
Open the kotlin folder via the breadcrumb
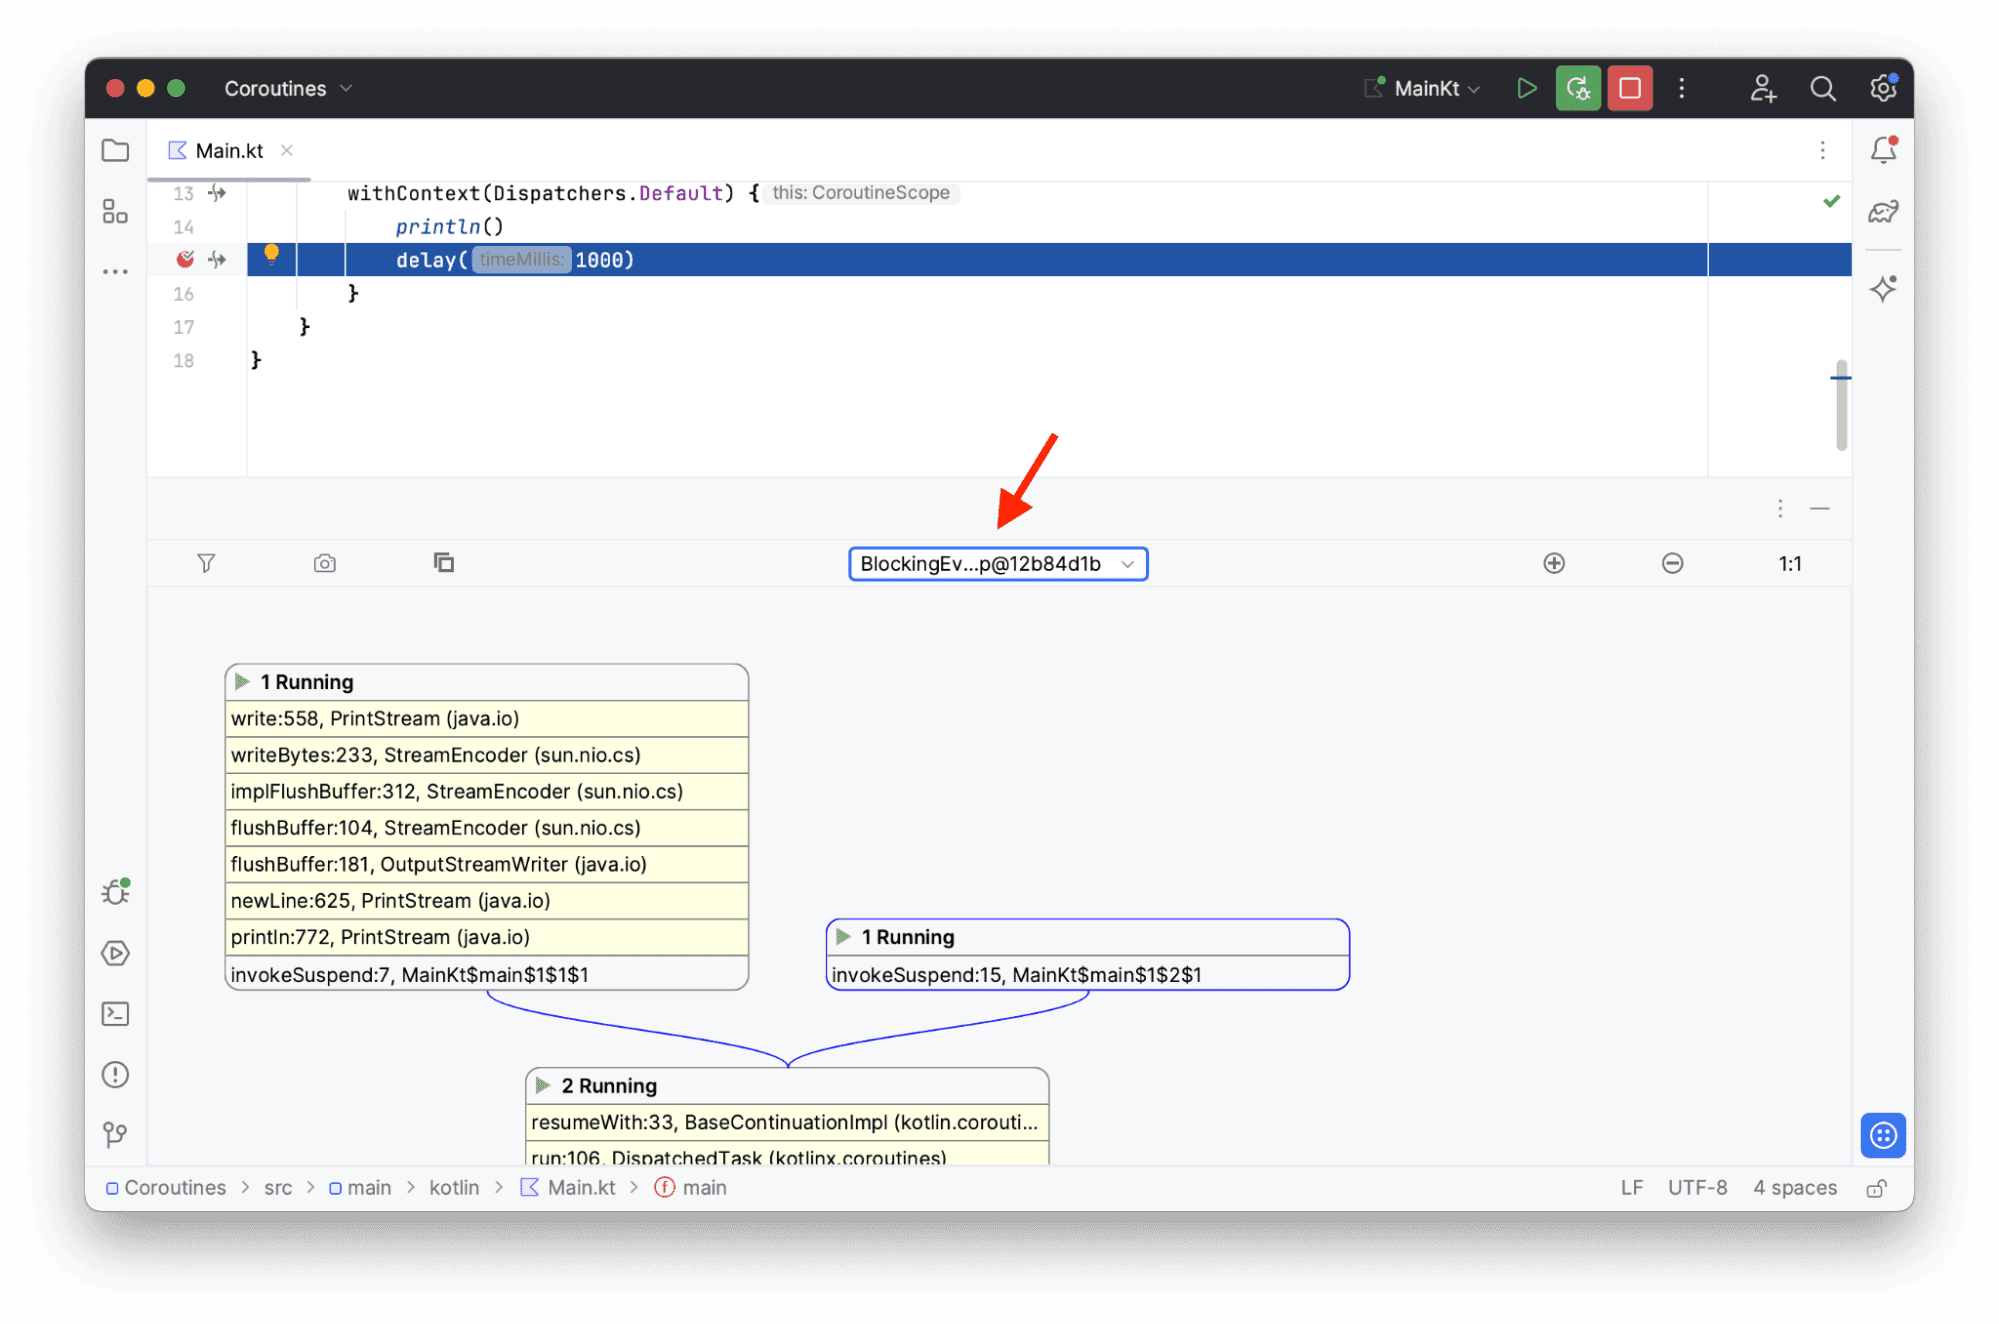pyautogui.click(x=455, y=1187)
